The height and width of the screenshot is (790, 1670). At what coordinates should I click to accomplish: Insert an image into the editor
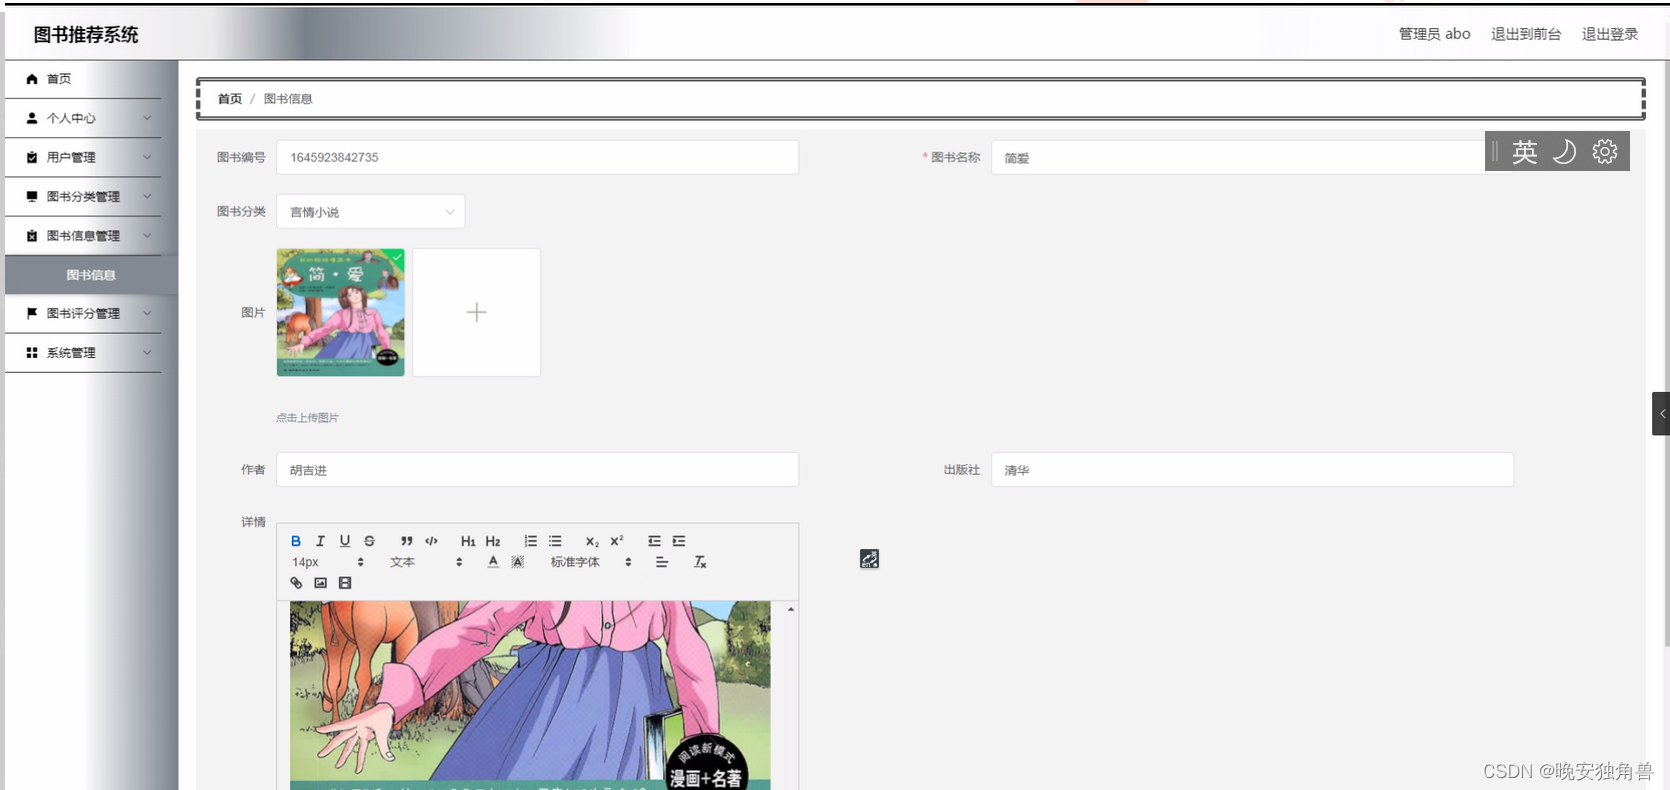(320, 583)
